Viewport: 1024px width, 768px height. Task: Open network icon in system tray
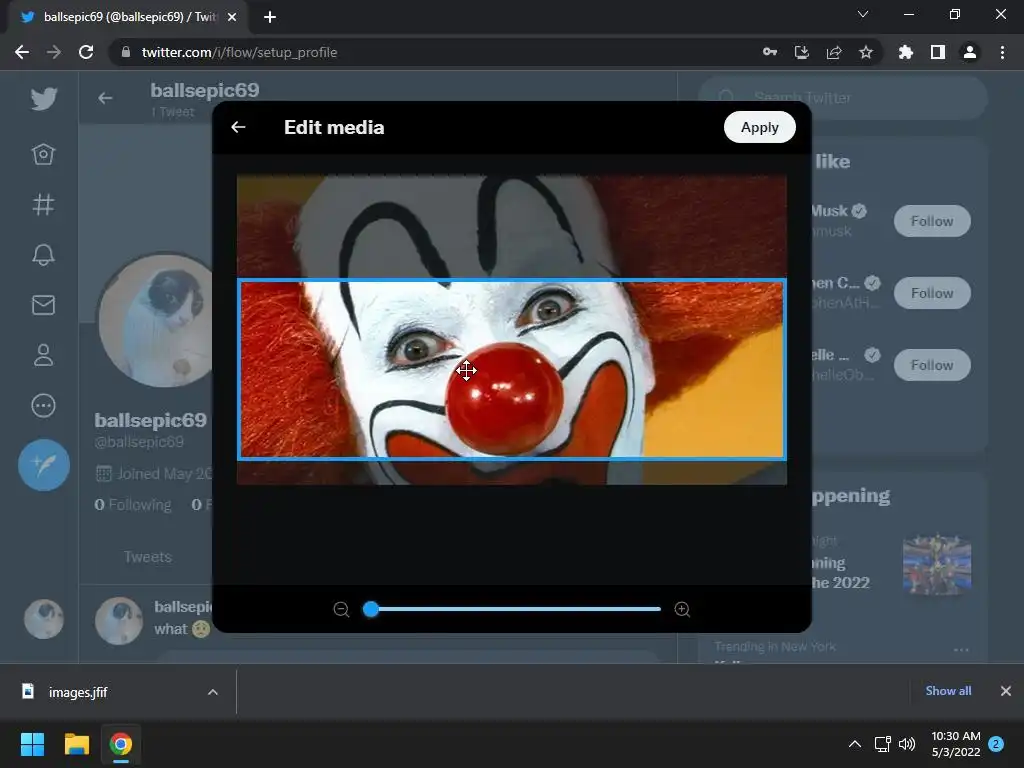point(882,744)
